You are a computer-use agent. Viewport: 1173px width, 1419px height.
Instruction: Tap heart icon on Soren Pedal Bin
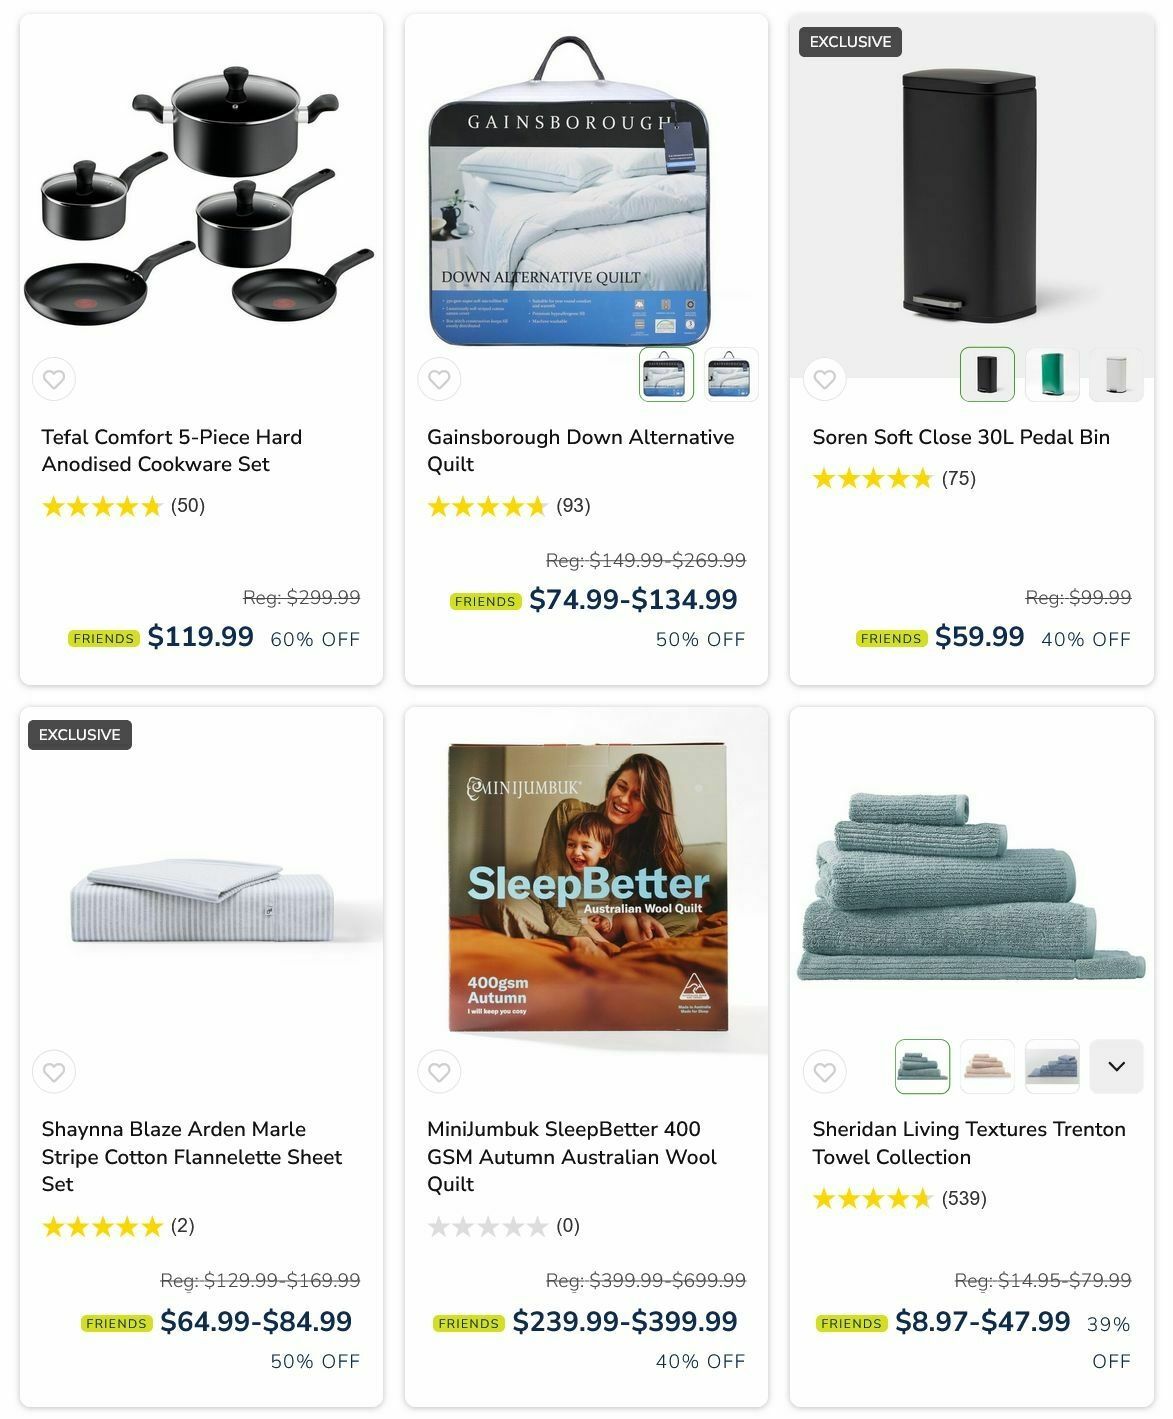click(824, 379)
